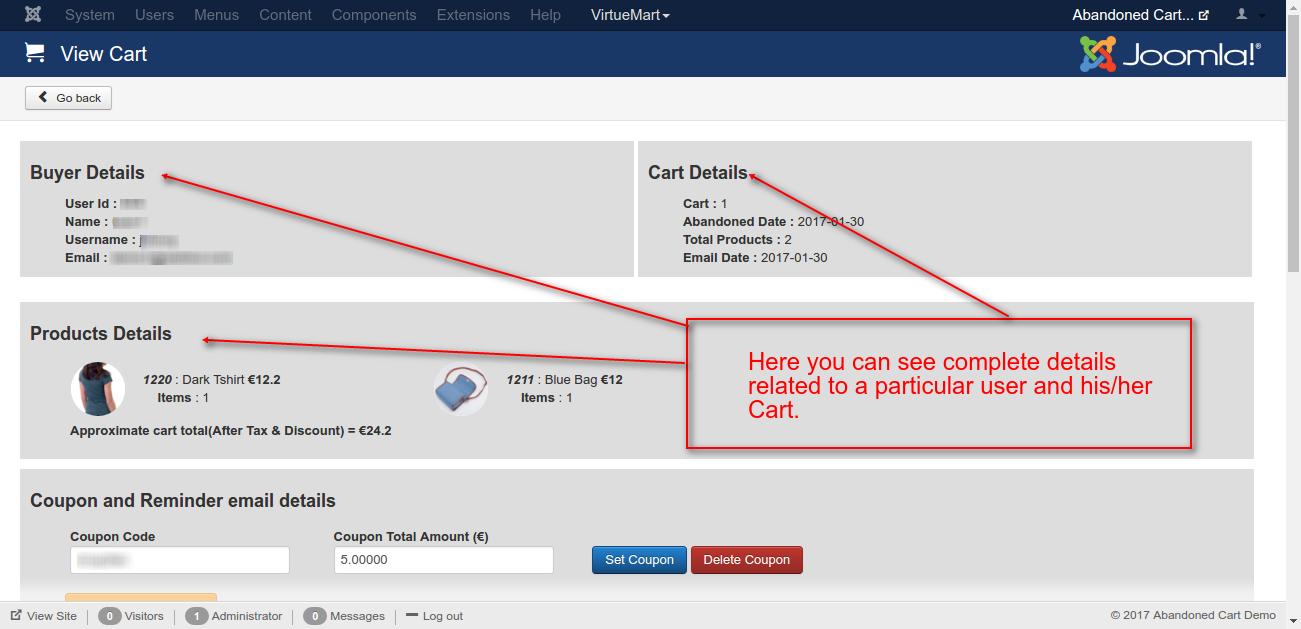Click the Visitors count badge
The width and height of the screenshot is (1301, 629).
109,616
